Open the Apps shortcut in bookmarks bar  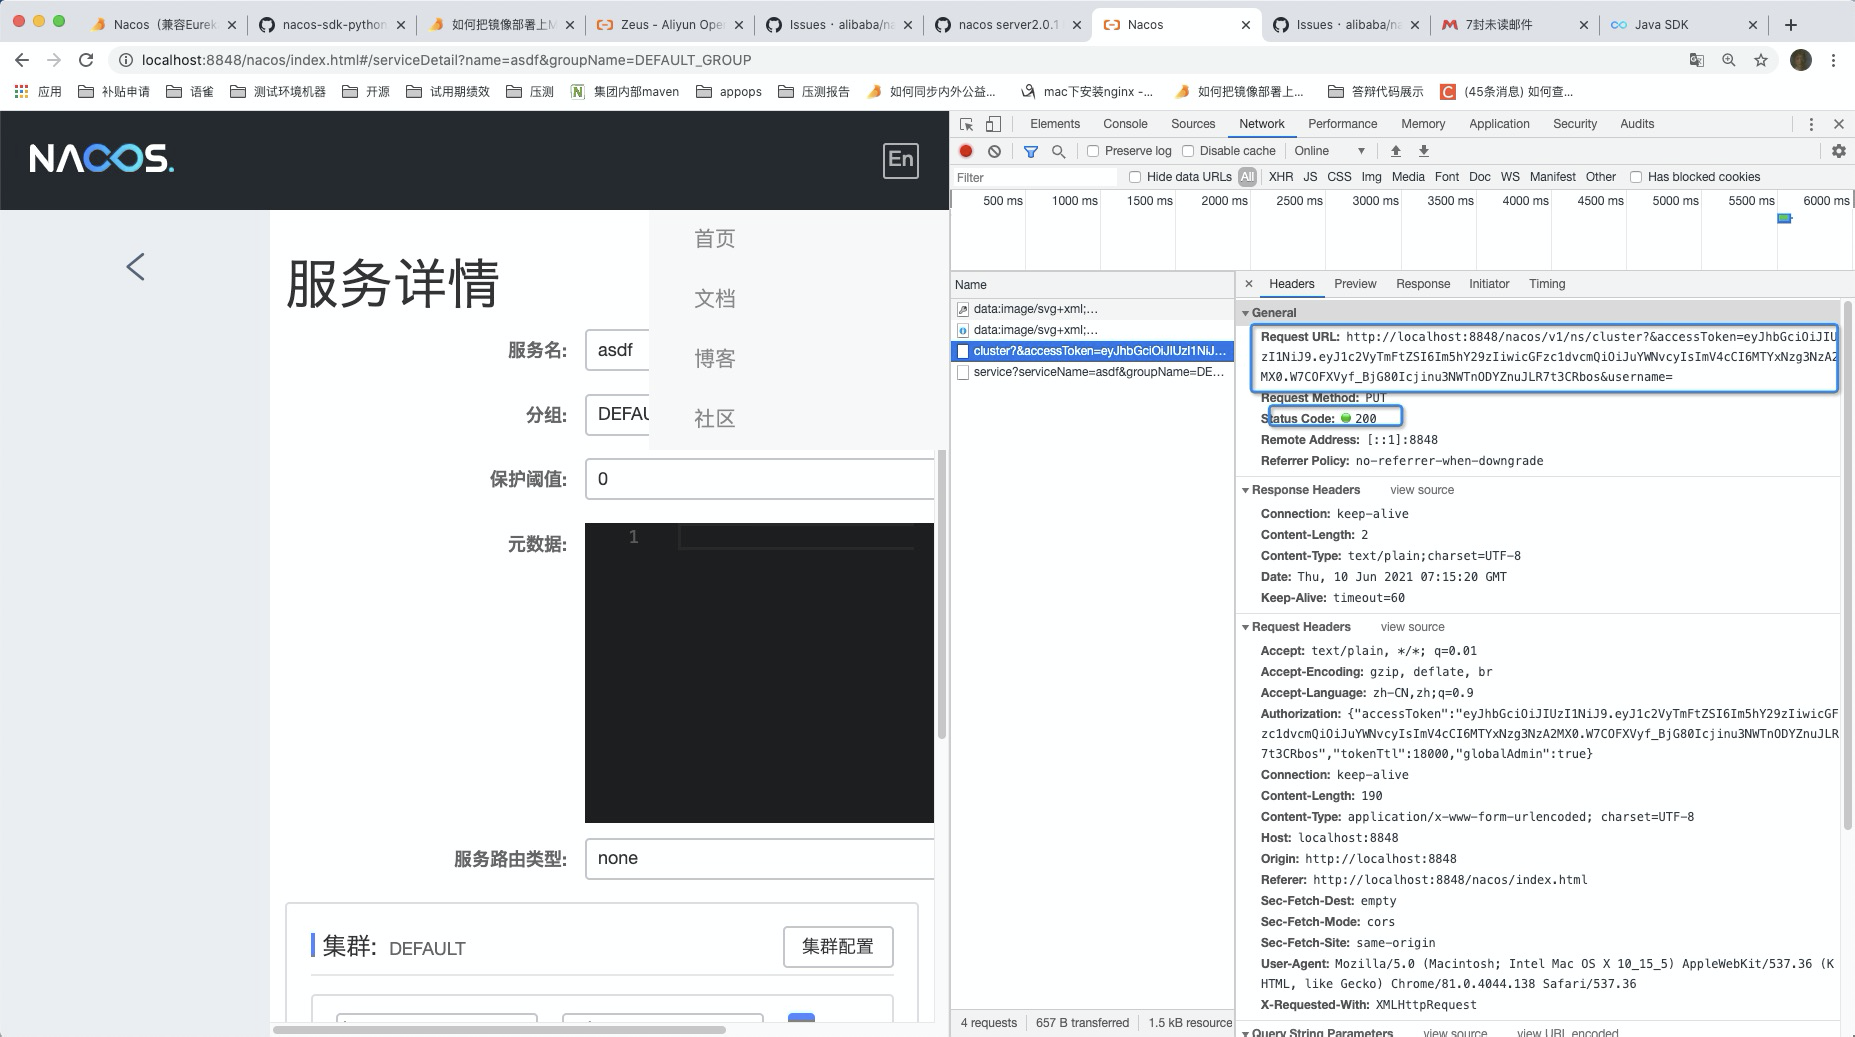pos(37,91)
